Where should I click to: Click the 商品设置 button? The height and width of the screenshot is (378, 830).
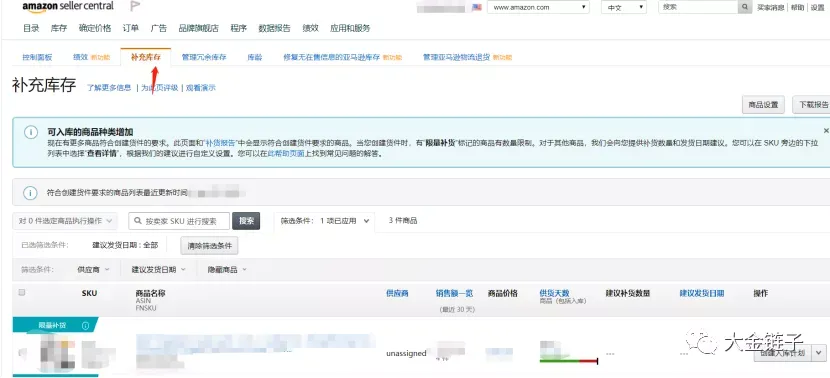763,105
